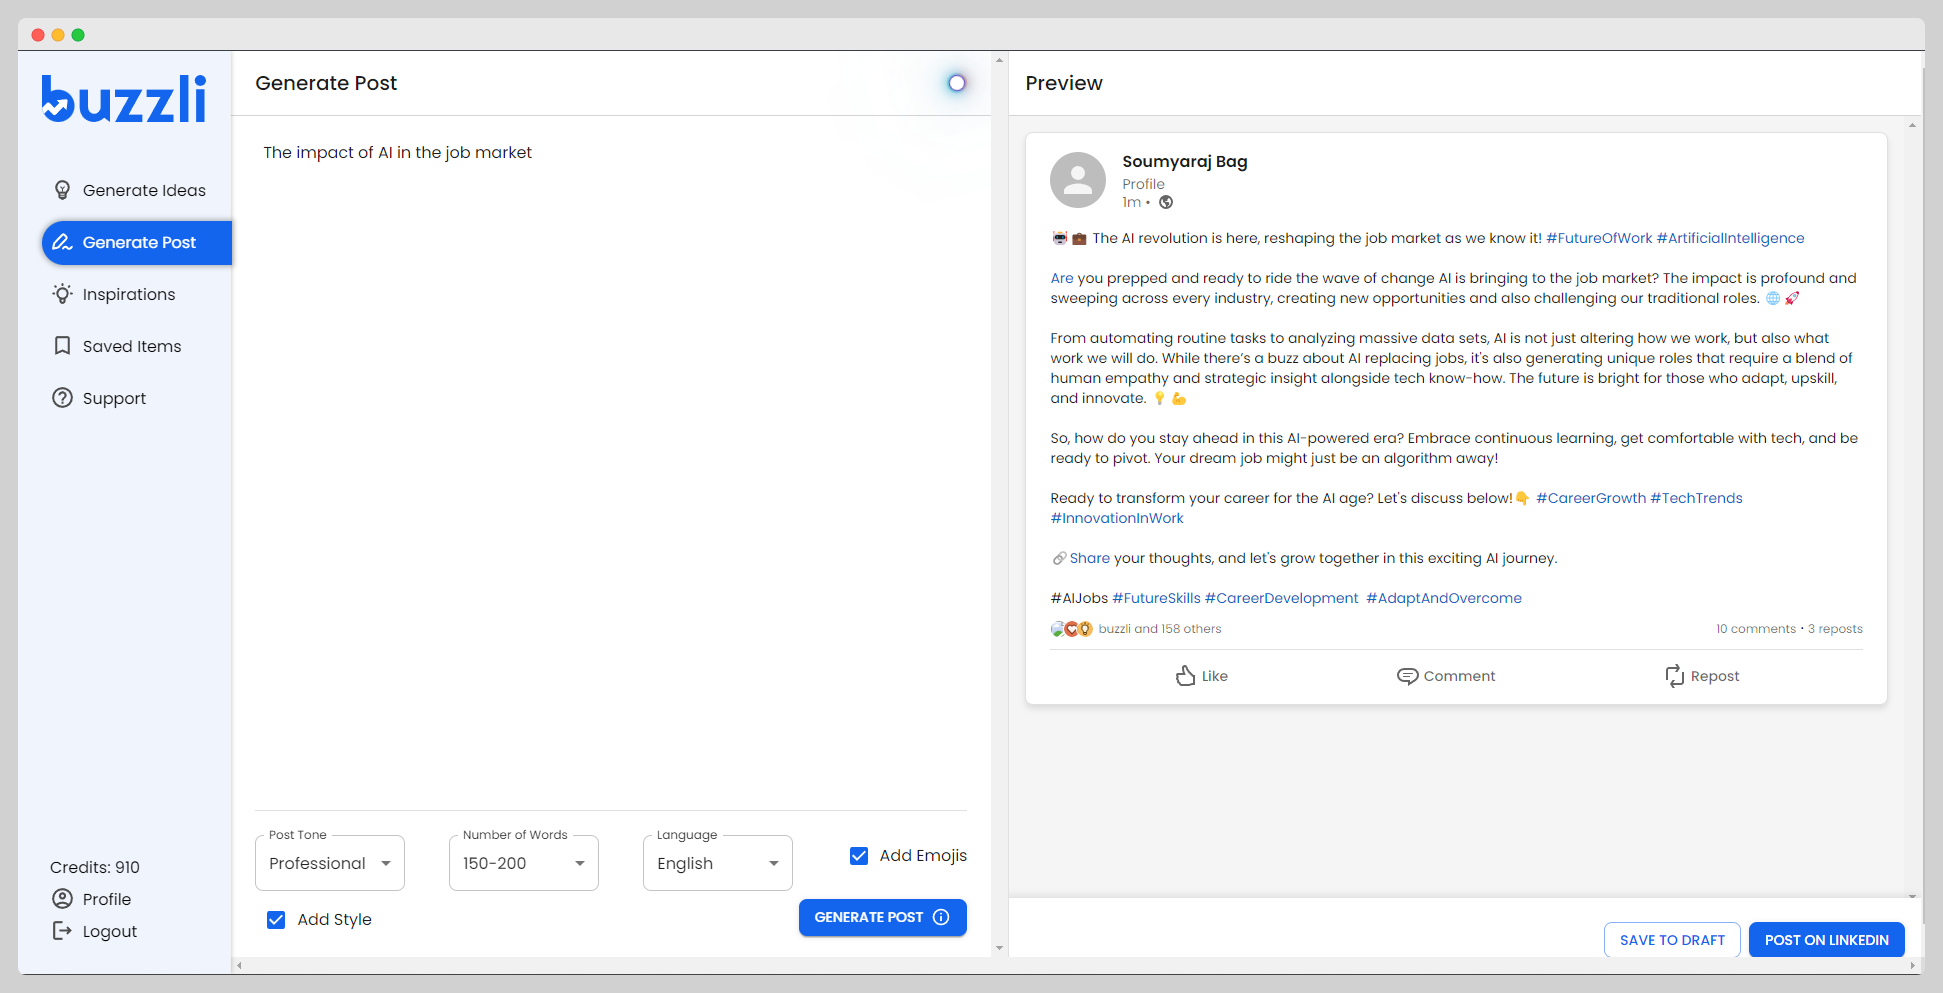Toggle the Add Style checkbox

coord(276,920)
